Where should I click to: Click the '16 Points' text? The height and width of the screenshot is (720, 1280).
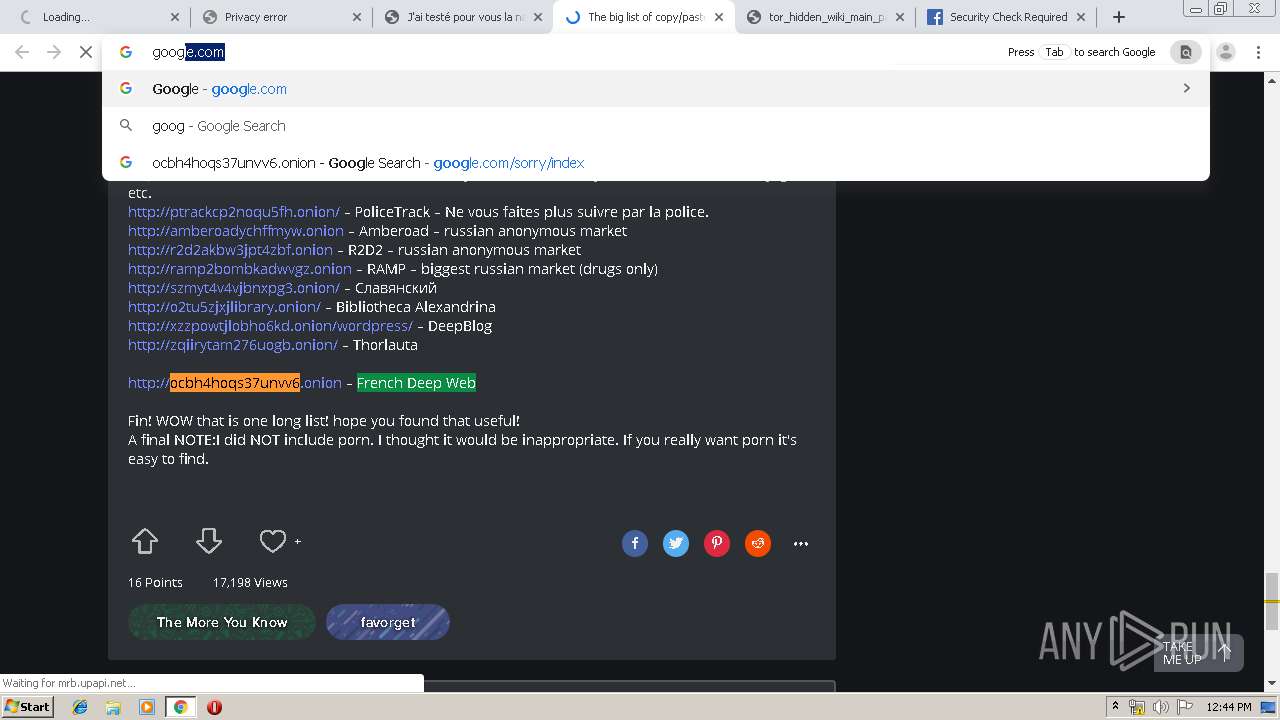tap(155, 582)
